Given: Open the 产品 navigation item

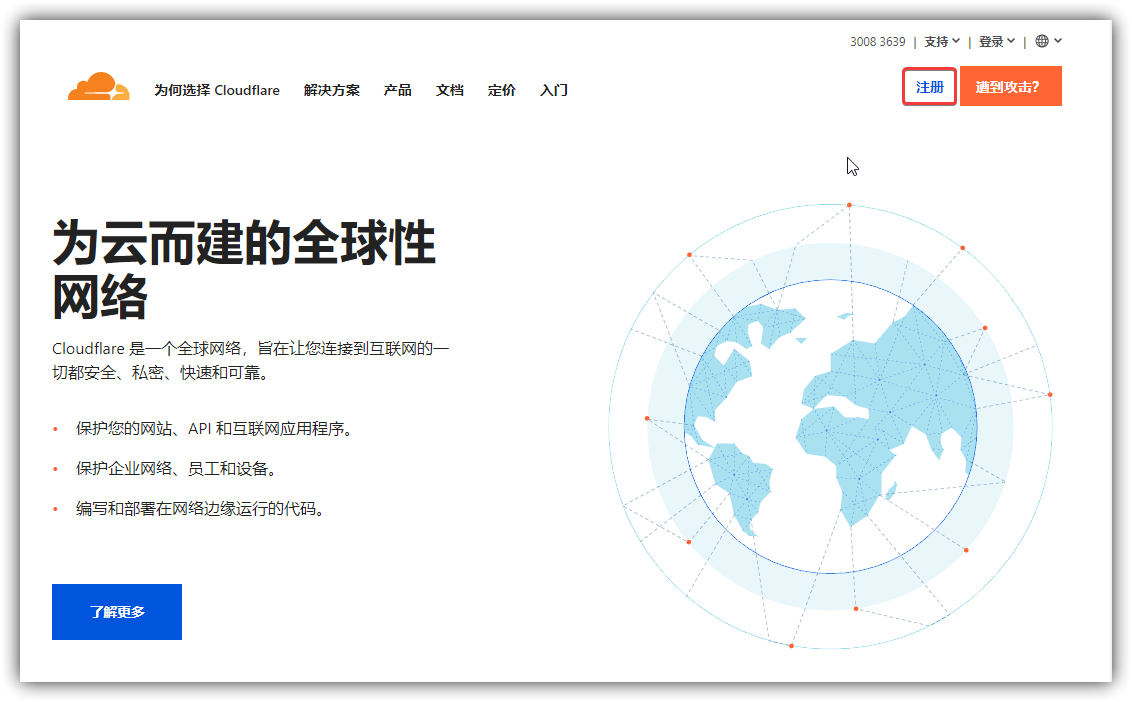Looking at the screenshot, I should point(398,90).
